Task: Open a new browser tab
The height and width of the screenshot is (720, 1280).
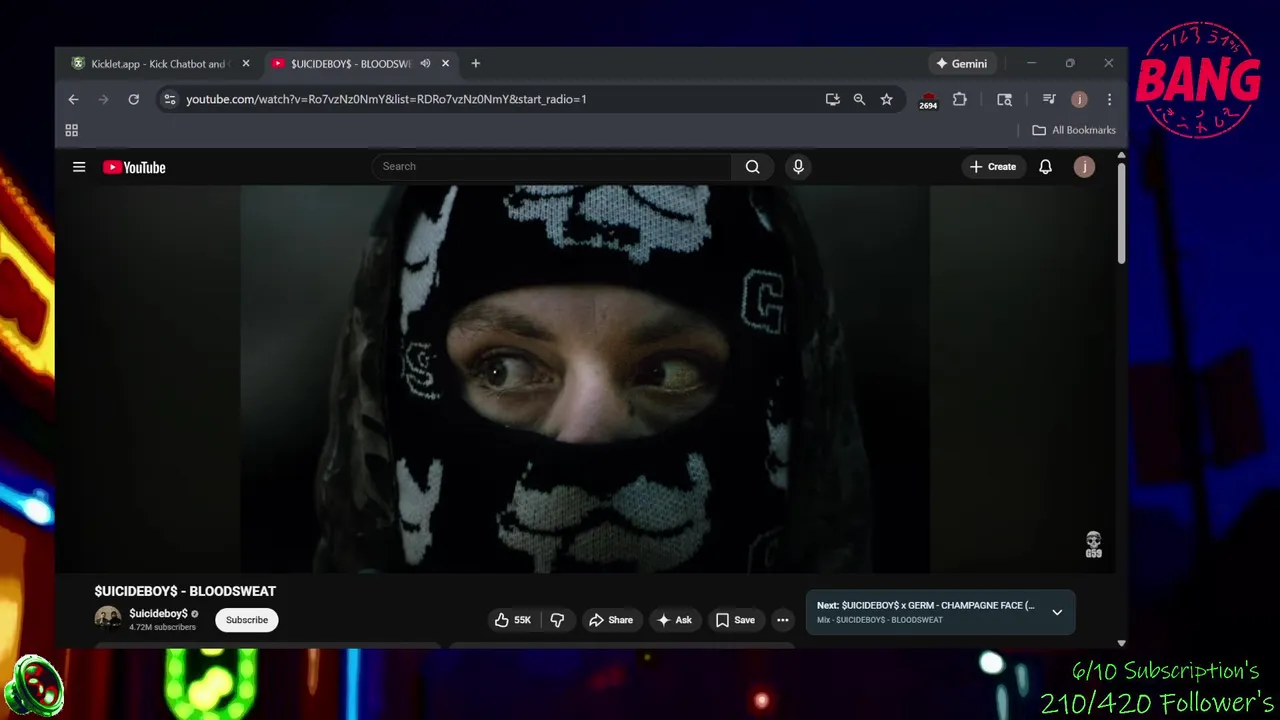Action: tap(475, 63)
